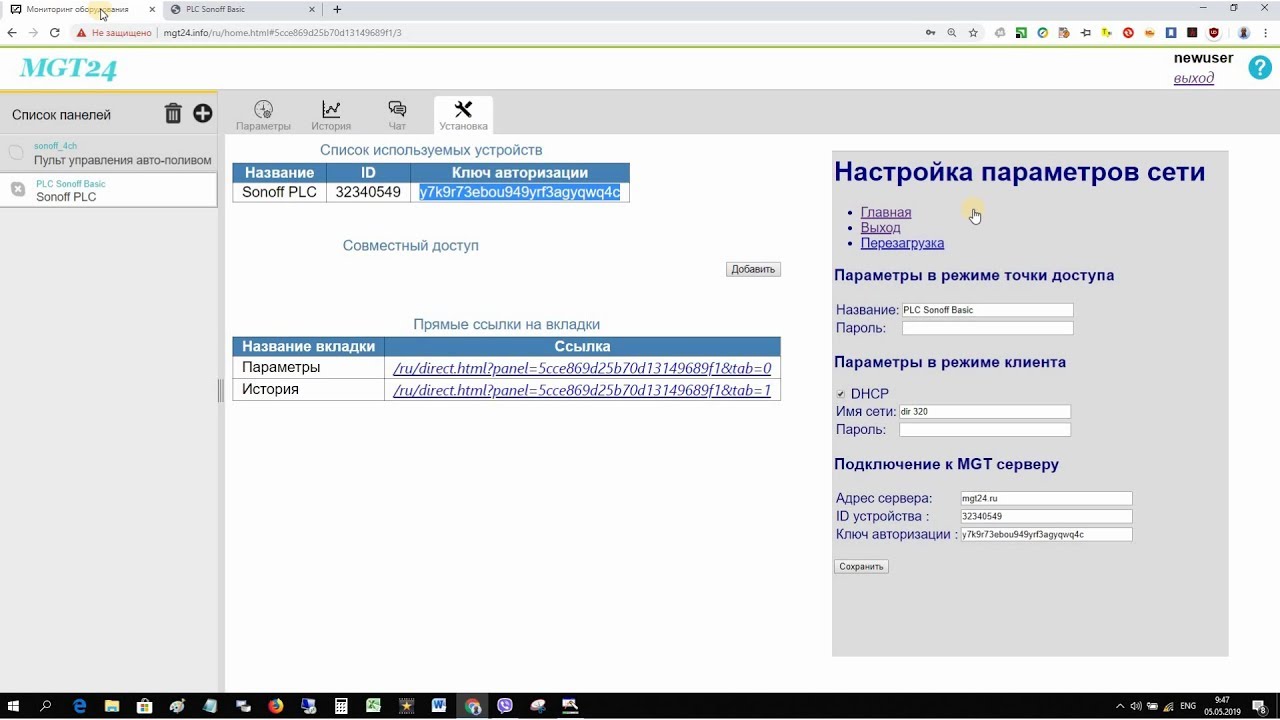This screenshot has height=720, width=1280.
Task: Click the left panel collapse handle
Action: pyautogui.click(x=221, y=391)
